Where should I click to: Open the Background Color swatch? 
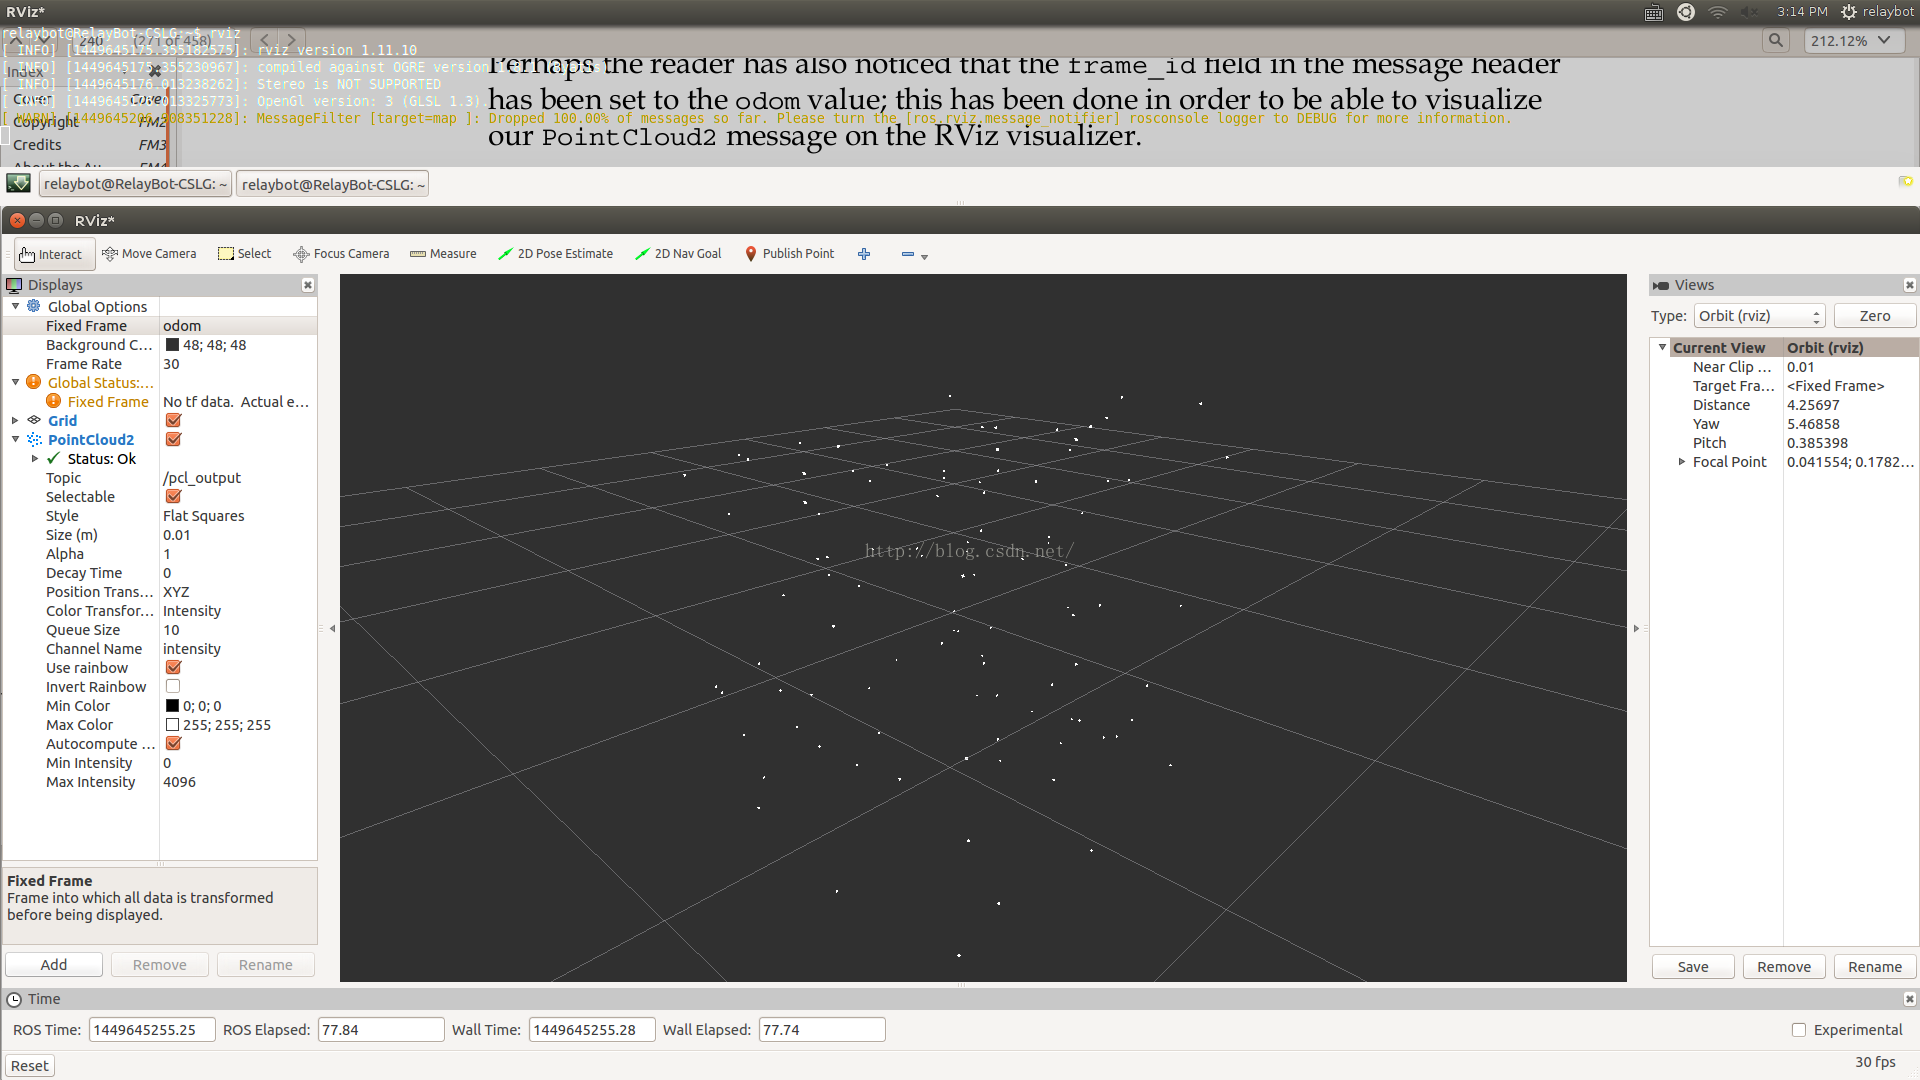(172, 345)
